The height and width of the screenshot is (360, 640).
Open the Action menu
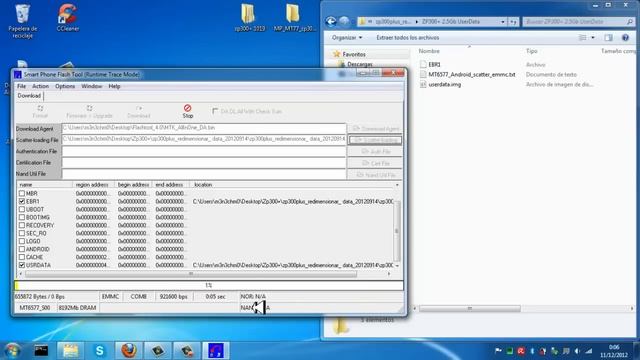40,86
